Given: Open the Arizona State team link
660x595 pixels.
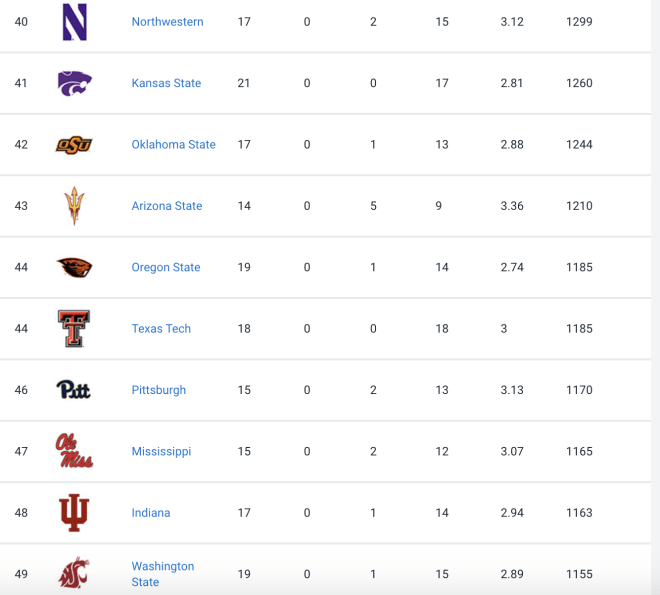Looking at the screenshot, I should pos(167,206).
